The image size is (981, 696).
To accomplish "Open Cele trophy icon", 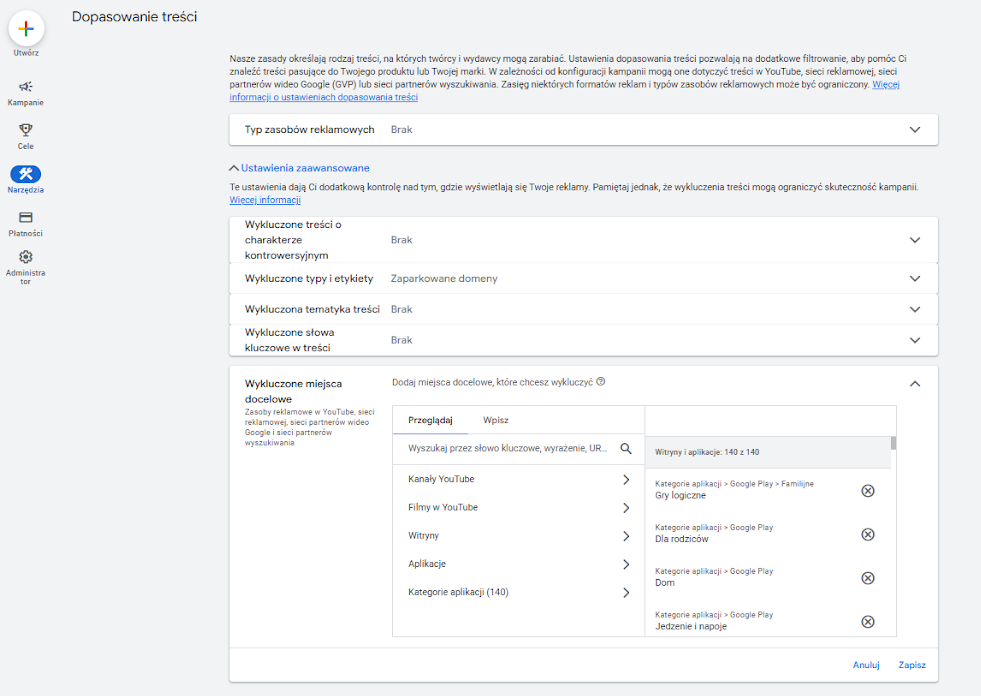I will 26,130.
